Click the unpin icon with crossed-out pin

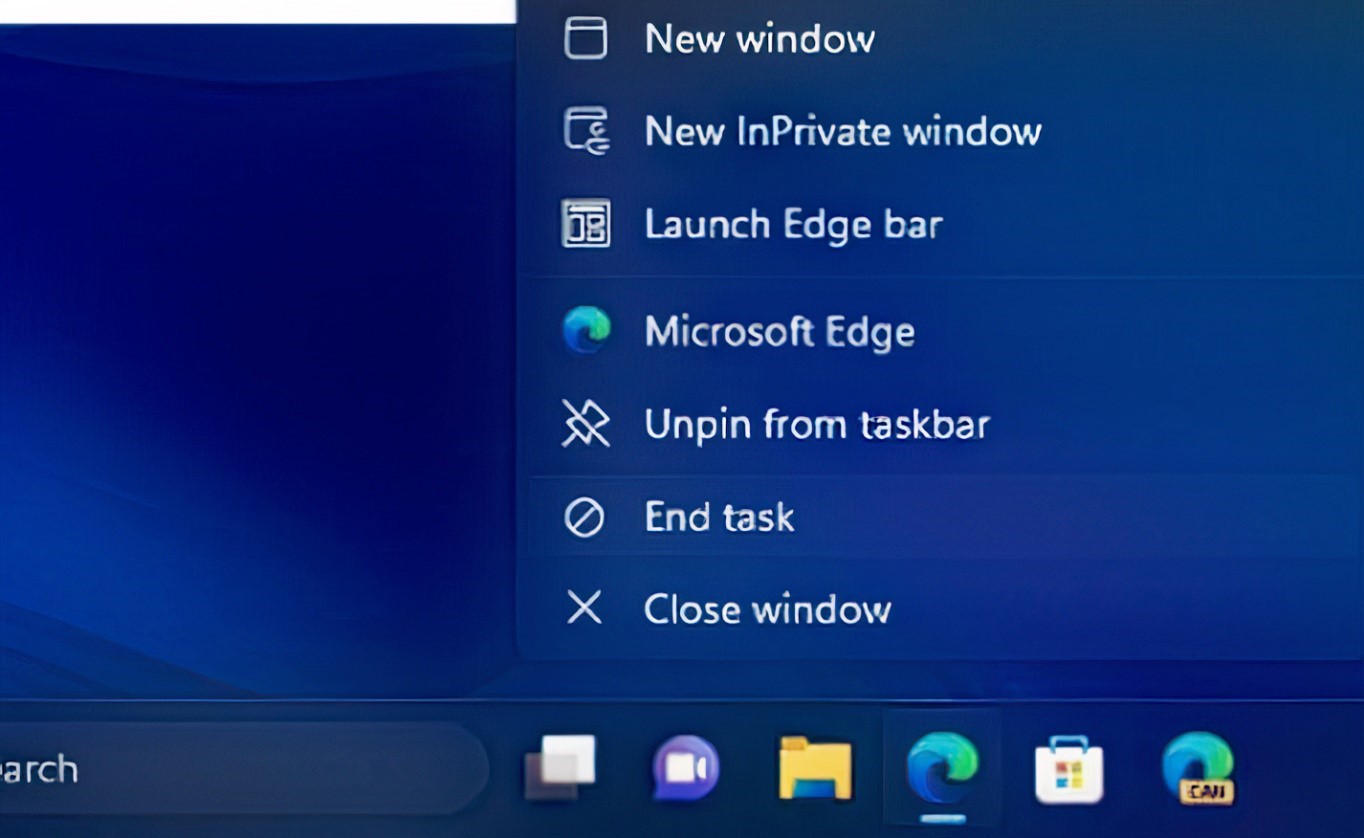point(585,425)
